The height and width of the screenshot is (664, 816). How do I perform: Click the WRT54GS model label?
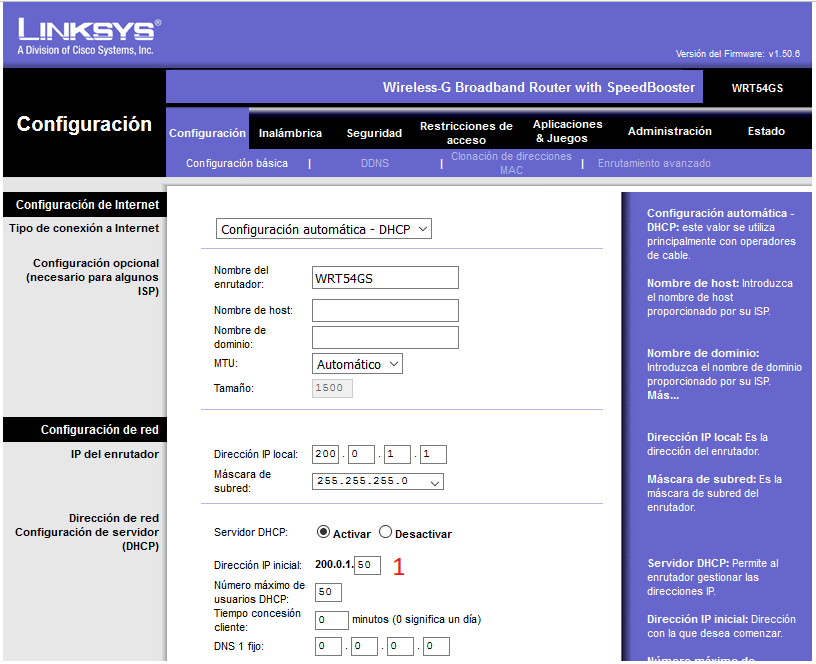757,88
